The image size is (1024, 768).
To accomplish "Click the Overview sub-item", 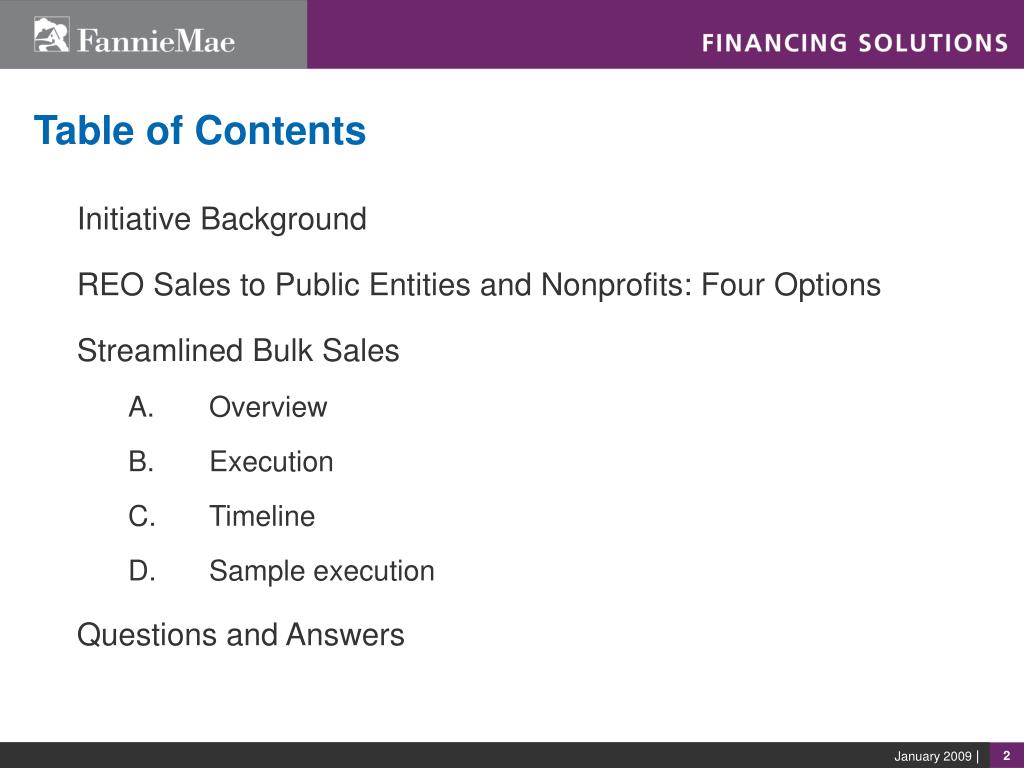I will [x=268, y=407].
